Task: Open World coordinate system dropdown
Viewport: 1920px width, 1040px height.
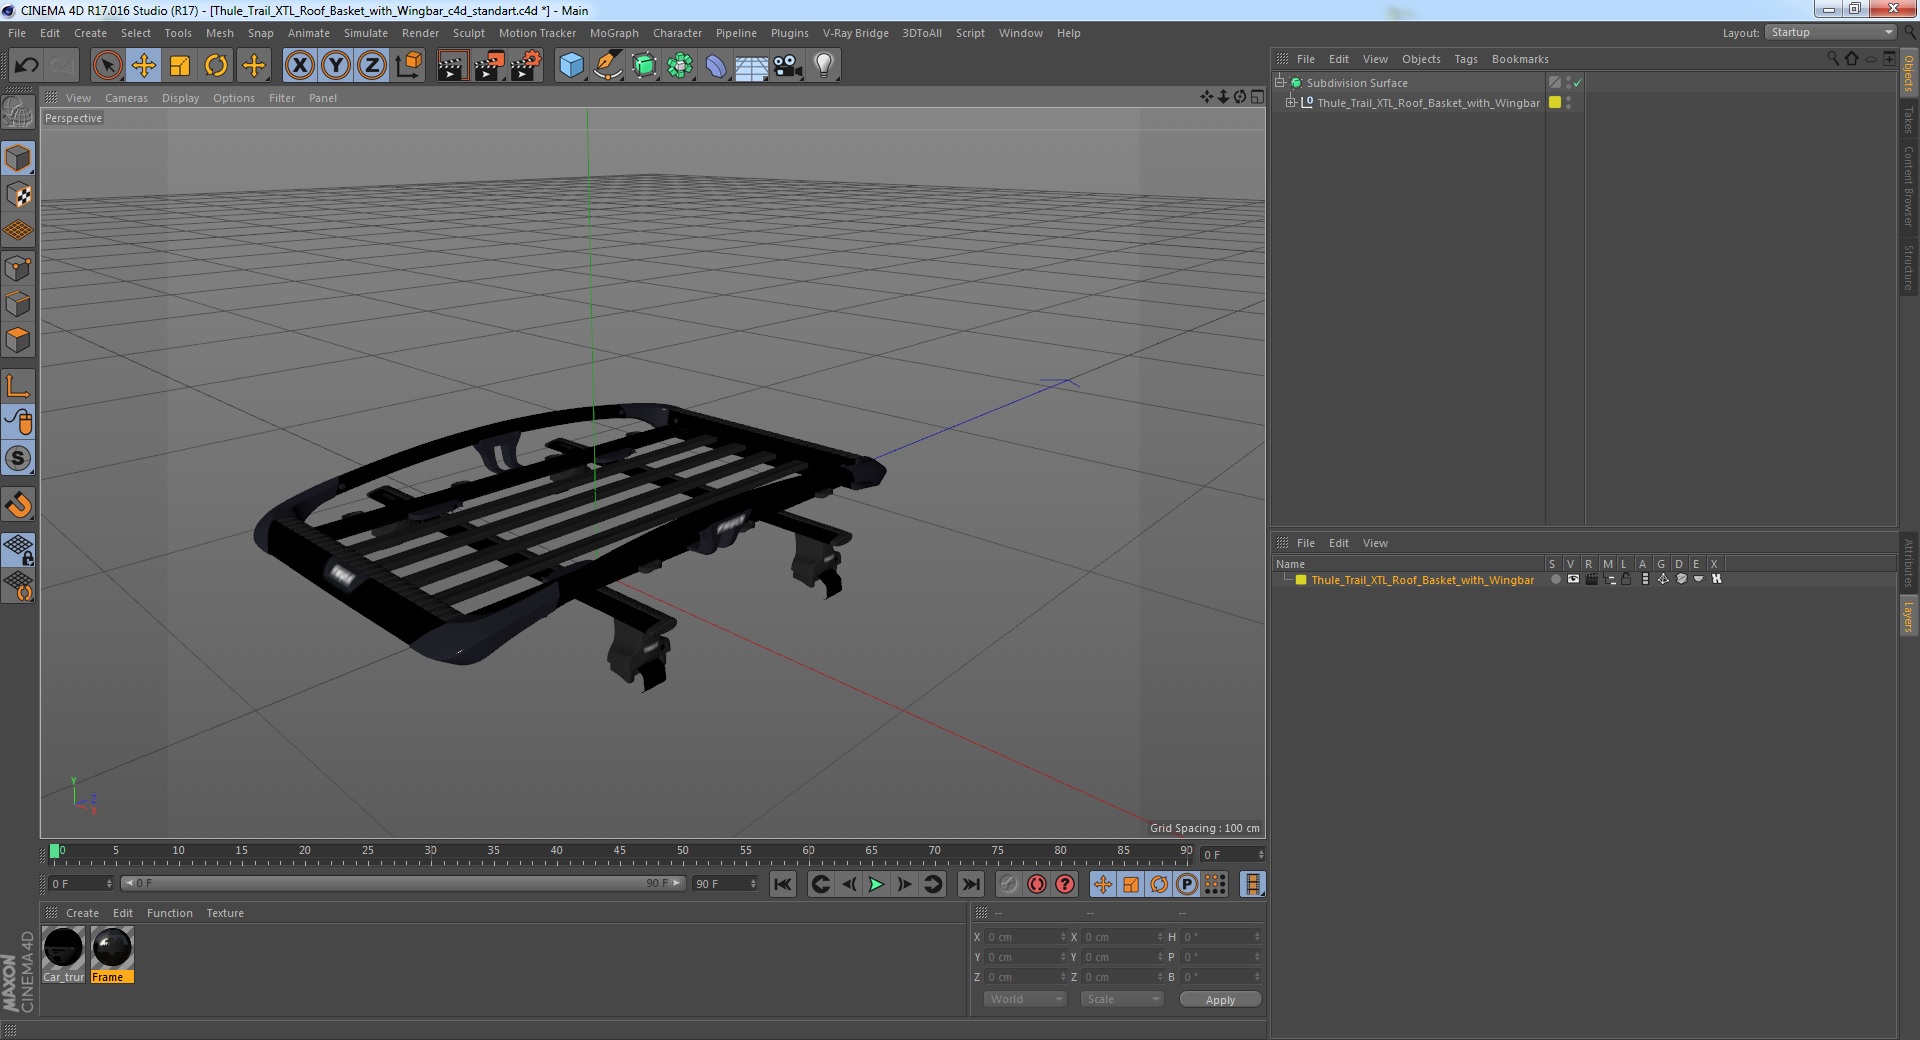Action: pos(1025,999)
